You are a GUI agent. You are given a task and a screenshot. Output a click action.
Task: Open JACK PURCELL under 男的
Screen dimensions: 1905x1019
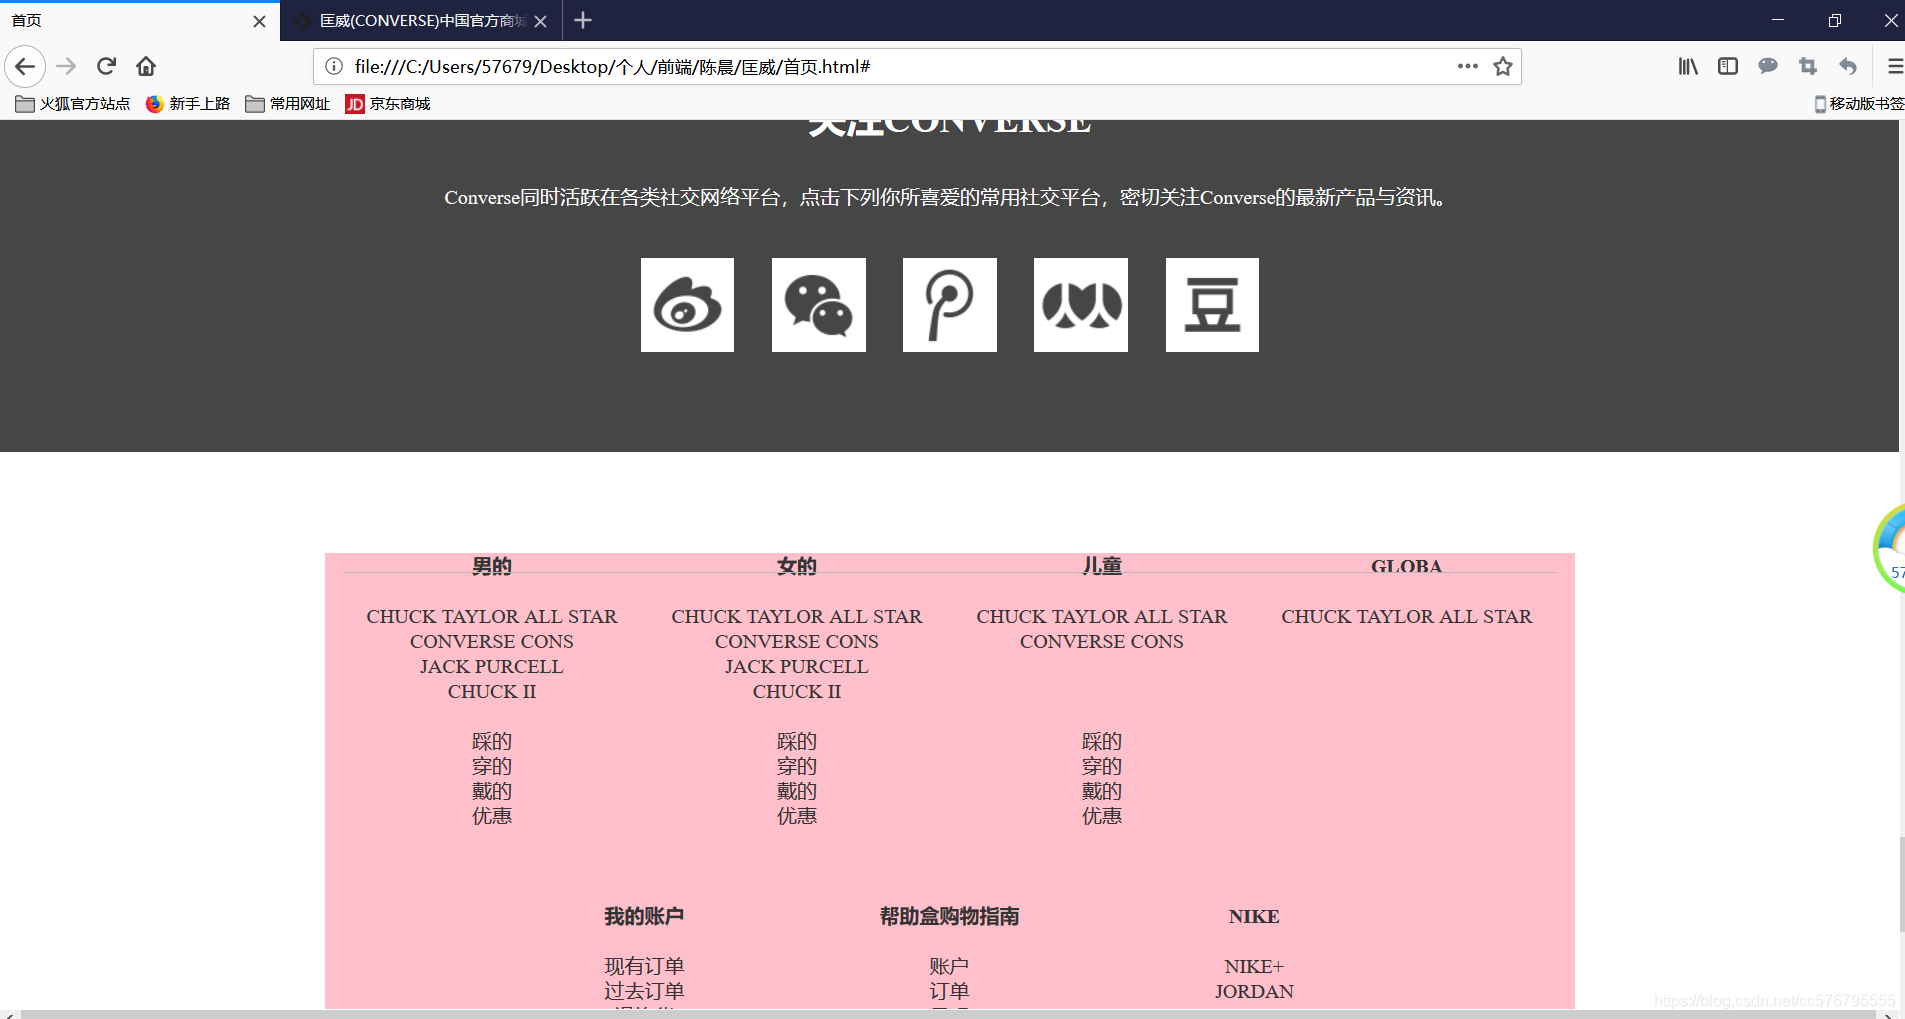tap(492, 666)
